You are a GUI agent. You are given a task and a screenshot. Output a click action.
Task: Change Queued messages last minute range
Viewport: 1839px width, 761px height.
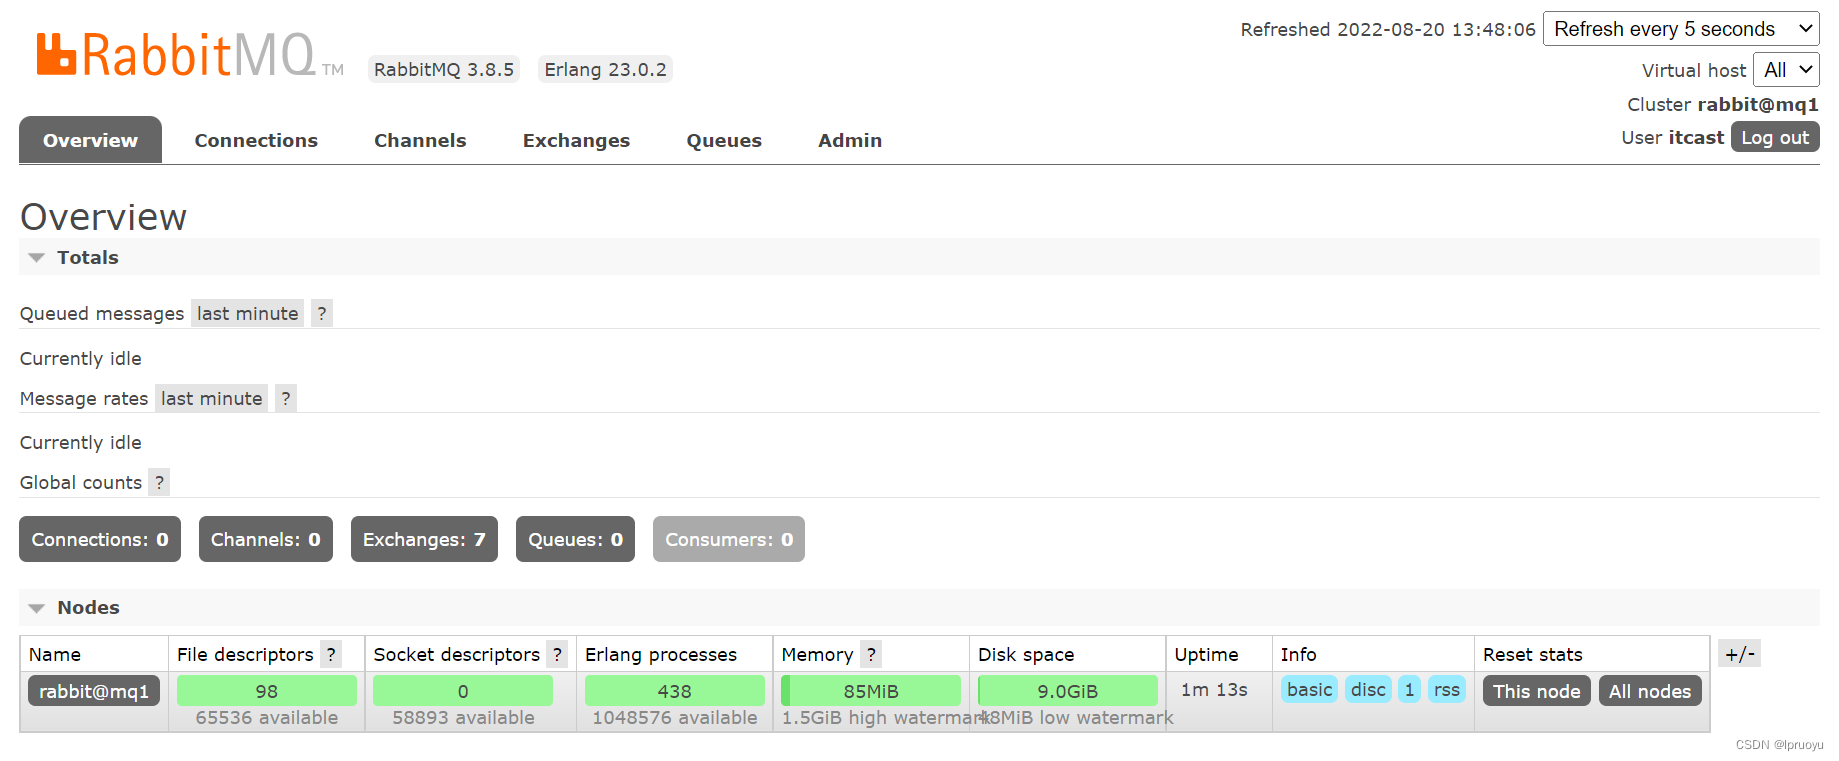[247, 314]
